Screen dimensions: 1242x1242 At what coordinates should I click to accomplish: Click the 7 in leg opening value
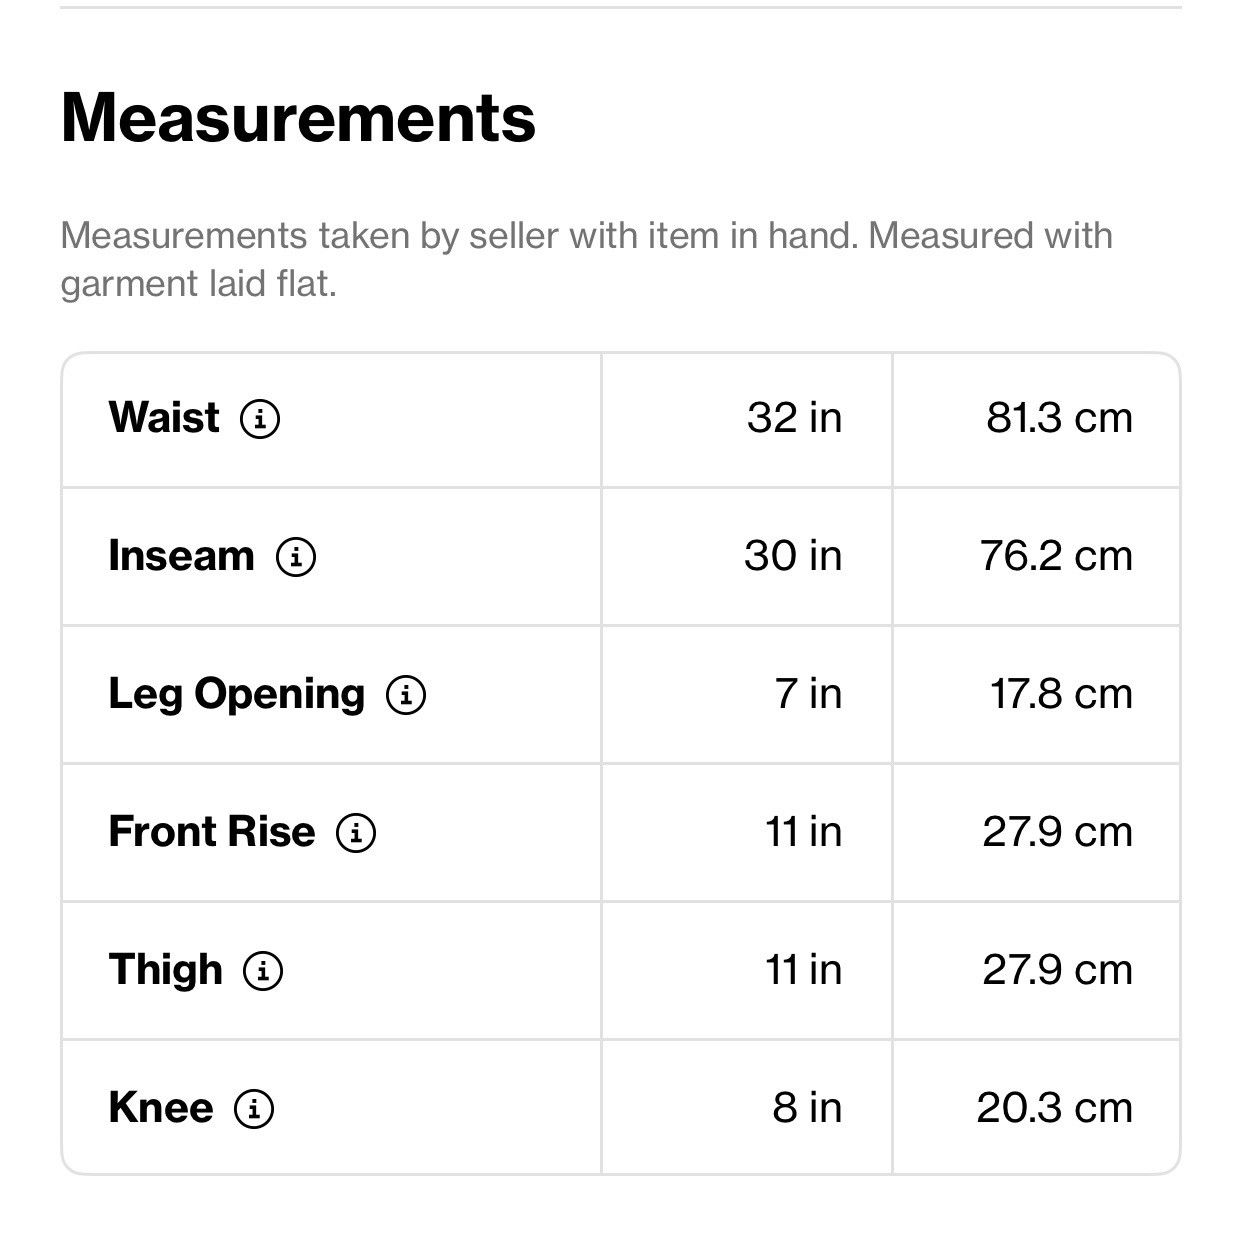809,693
